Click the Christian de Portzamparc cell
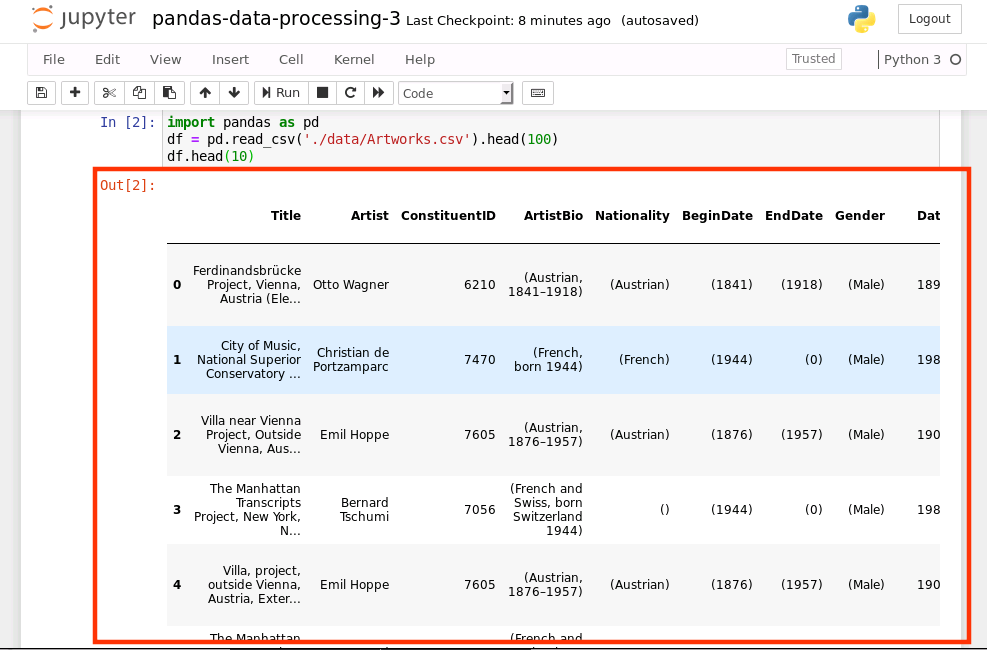This screenshot has width=987, height=650. [x=351, y=360]
